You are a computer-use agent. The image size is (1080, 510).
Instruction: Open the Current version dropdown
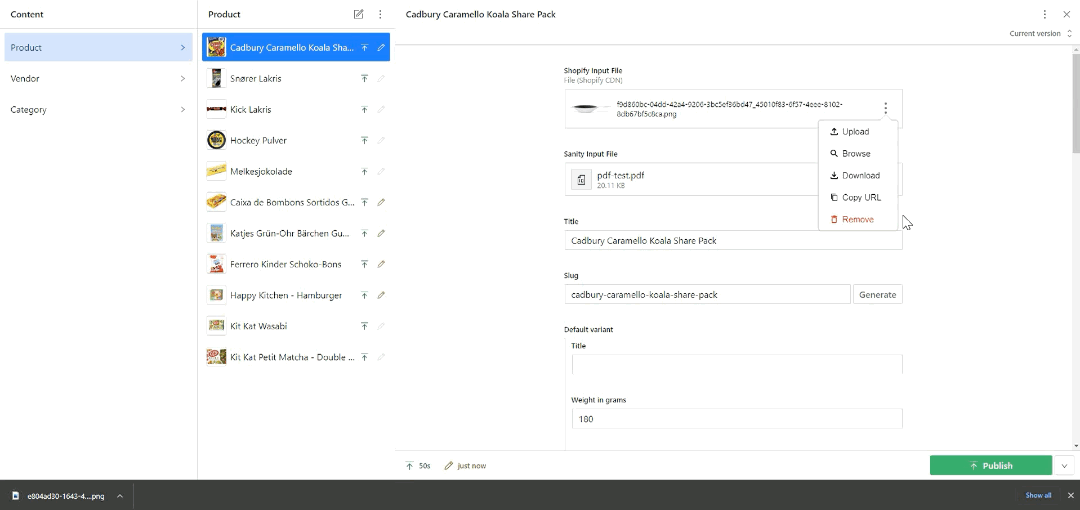pos(1041,33)
